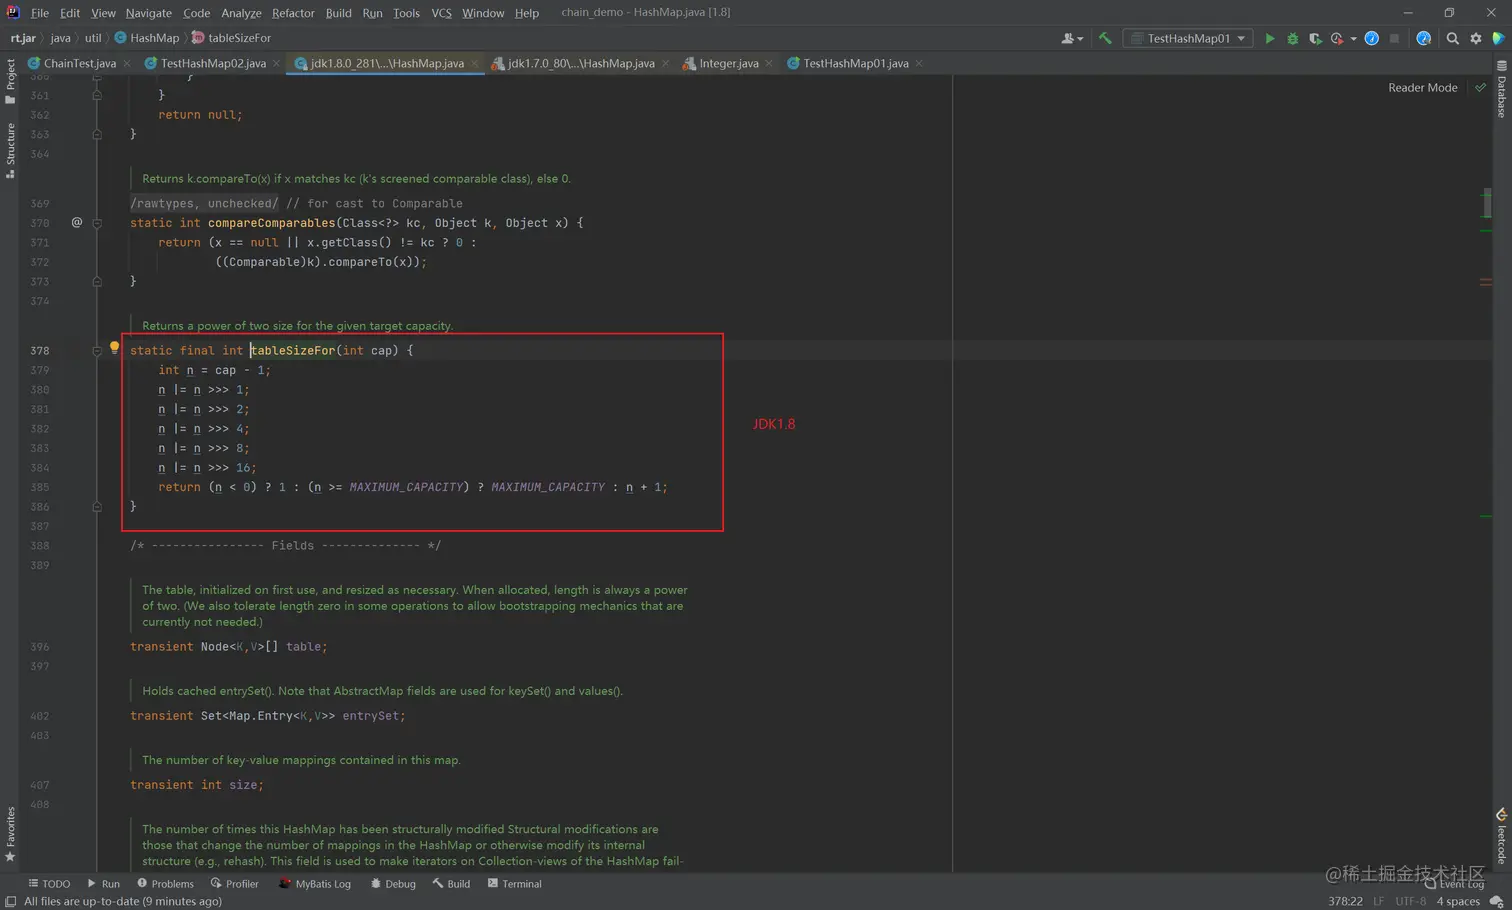Image resolution: width=1512 pixels, height=910 pixels.
Task: Run with Coverage using the shield icon
Action: pyautogui.click(x=1315, y=38)
